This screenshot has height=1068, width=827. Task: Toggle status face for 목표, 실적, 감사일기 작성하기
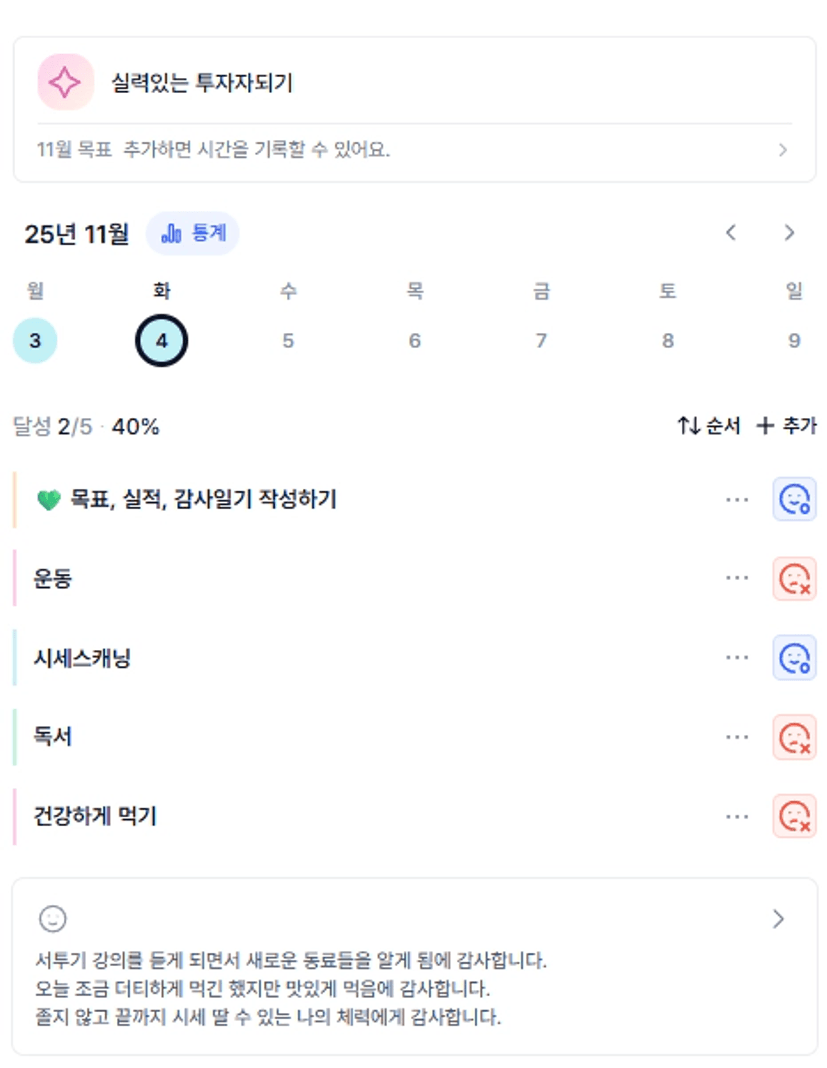point(794,499)
